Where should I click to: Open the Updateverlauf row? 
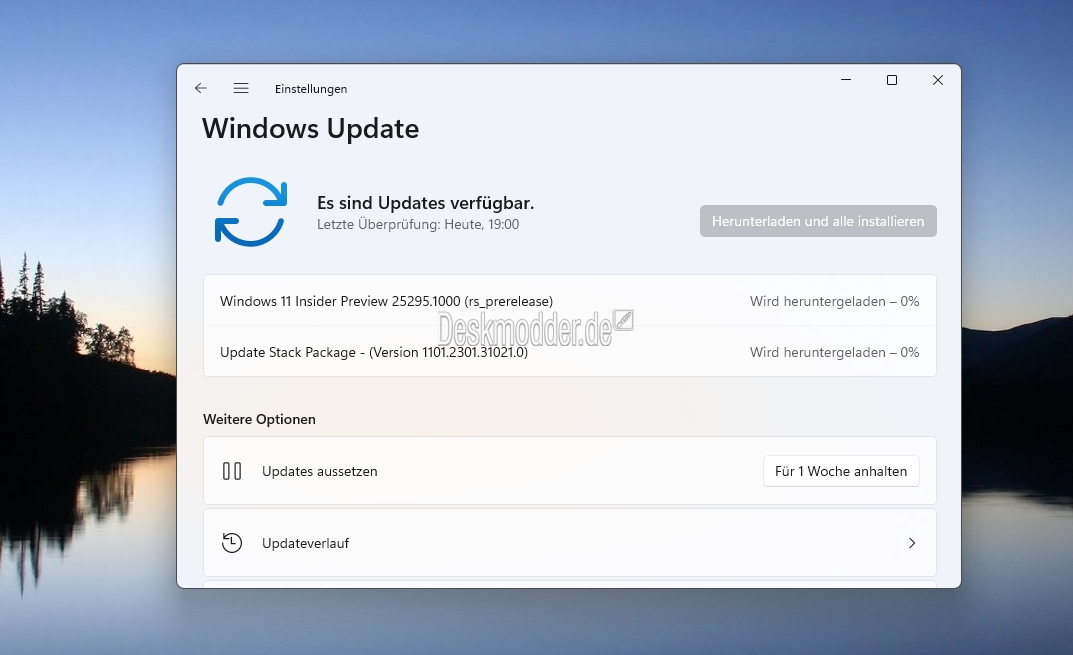point(569,543)
